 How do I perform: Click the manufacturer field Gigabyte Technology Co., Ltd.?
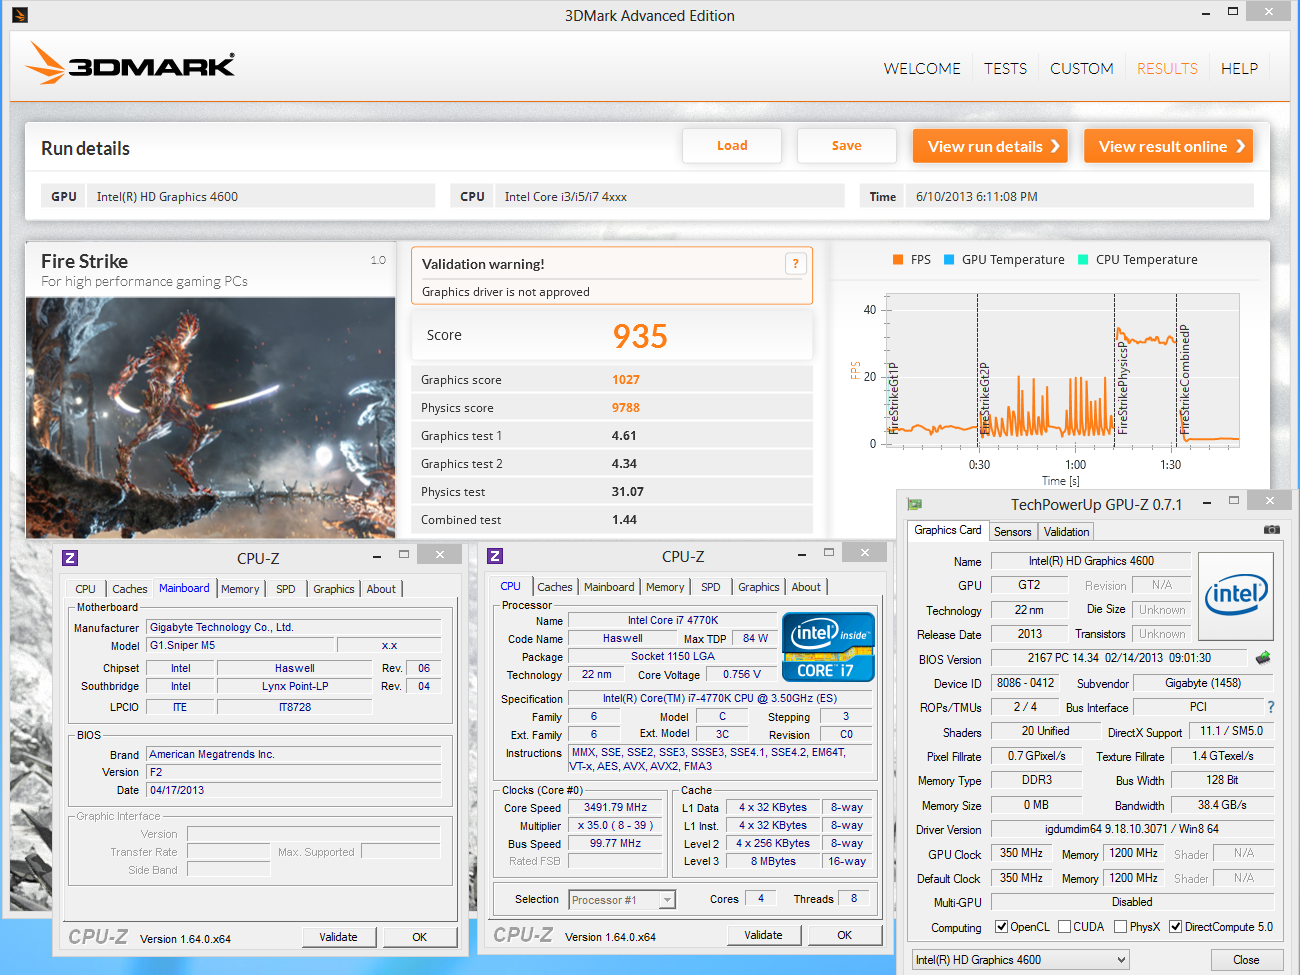point(294,627)
